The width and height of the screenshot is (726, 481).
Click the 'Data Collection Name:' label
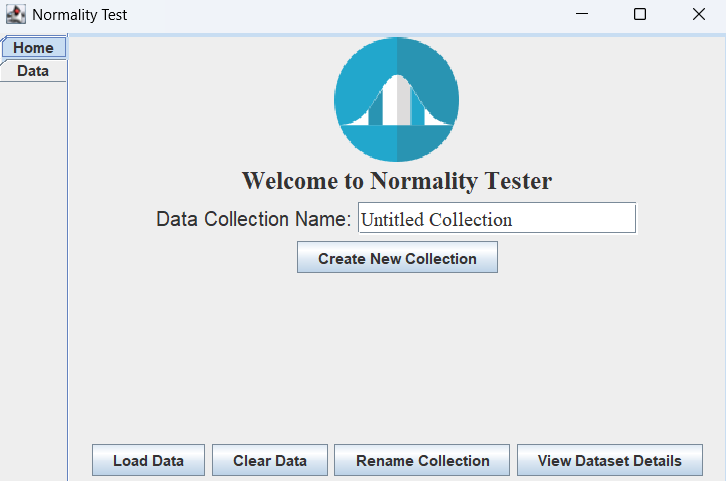click(253, 219)
